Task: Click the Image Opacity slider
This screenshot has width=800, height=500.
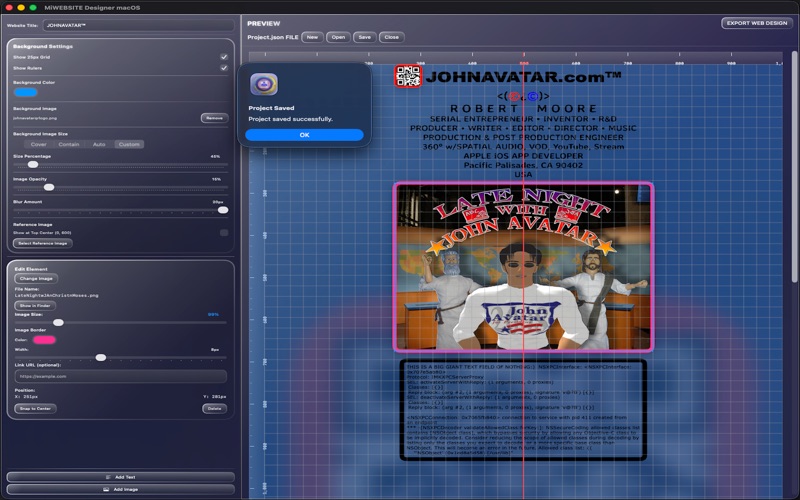Action: [x=120, y=187]
